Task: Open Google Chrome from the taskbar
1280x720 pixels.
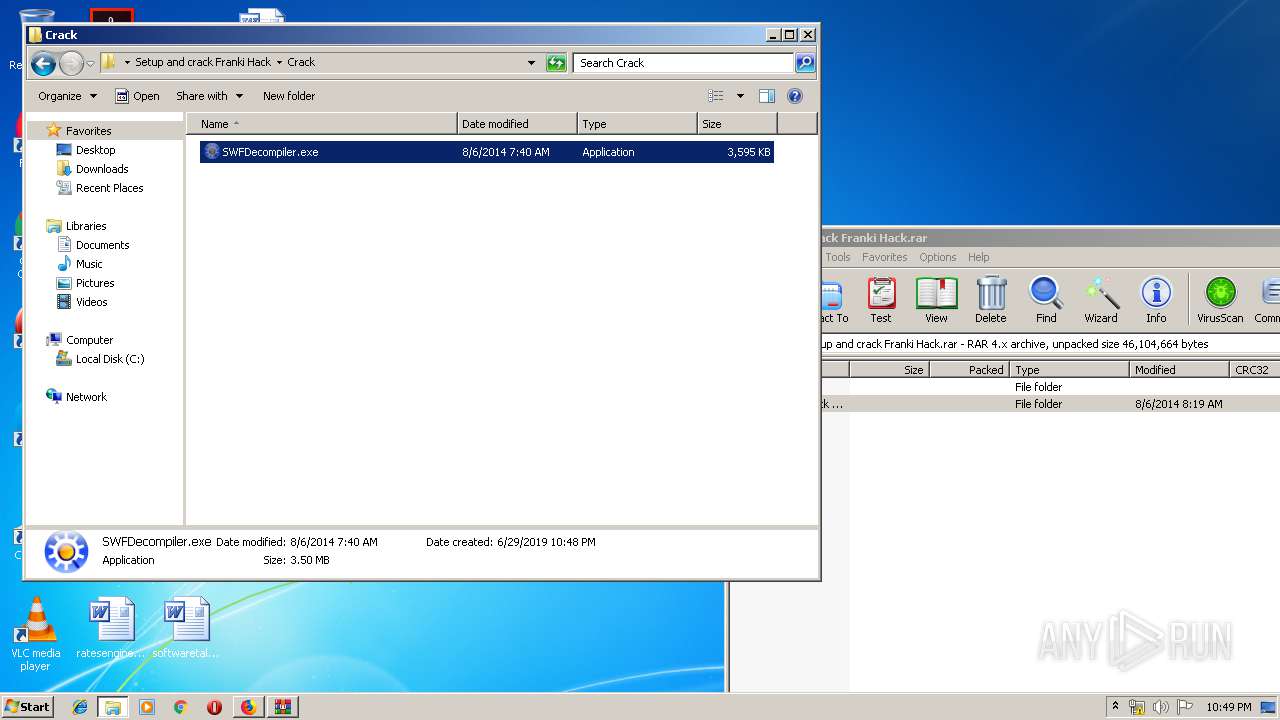Action: click(180, 707)
